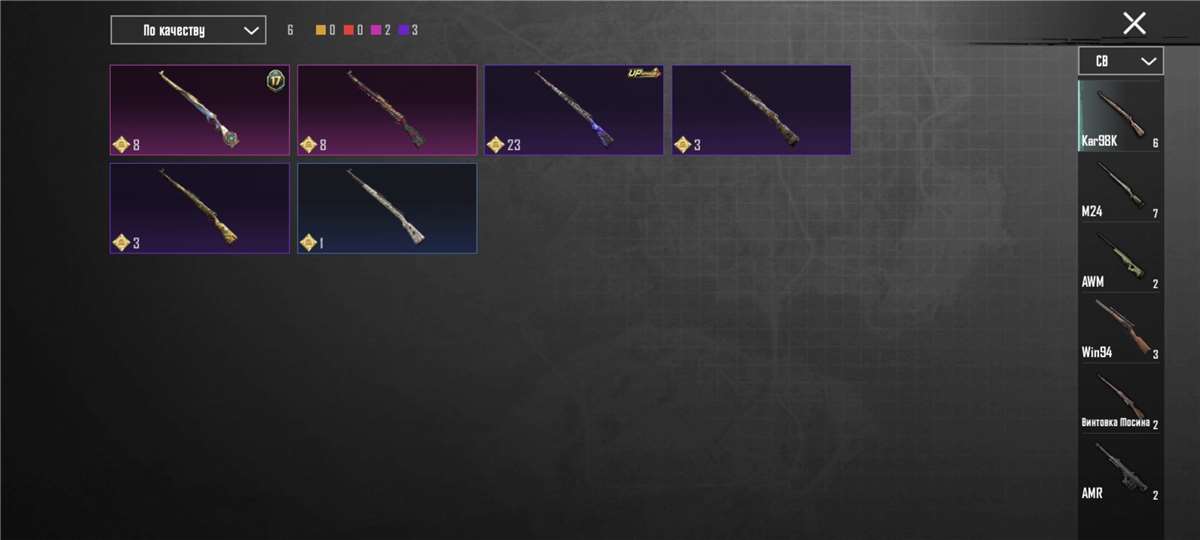The height and width of the screenshot is (540, 1200).
Task: Click the chevron arrow in sort dropdown
Action: pos(251,30)
